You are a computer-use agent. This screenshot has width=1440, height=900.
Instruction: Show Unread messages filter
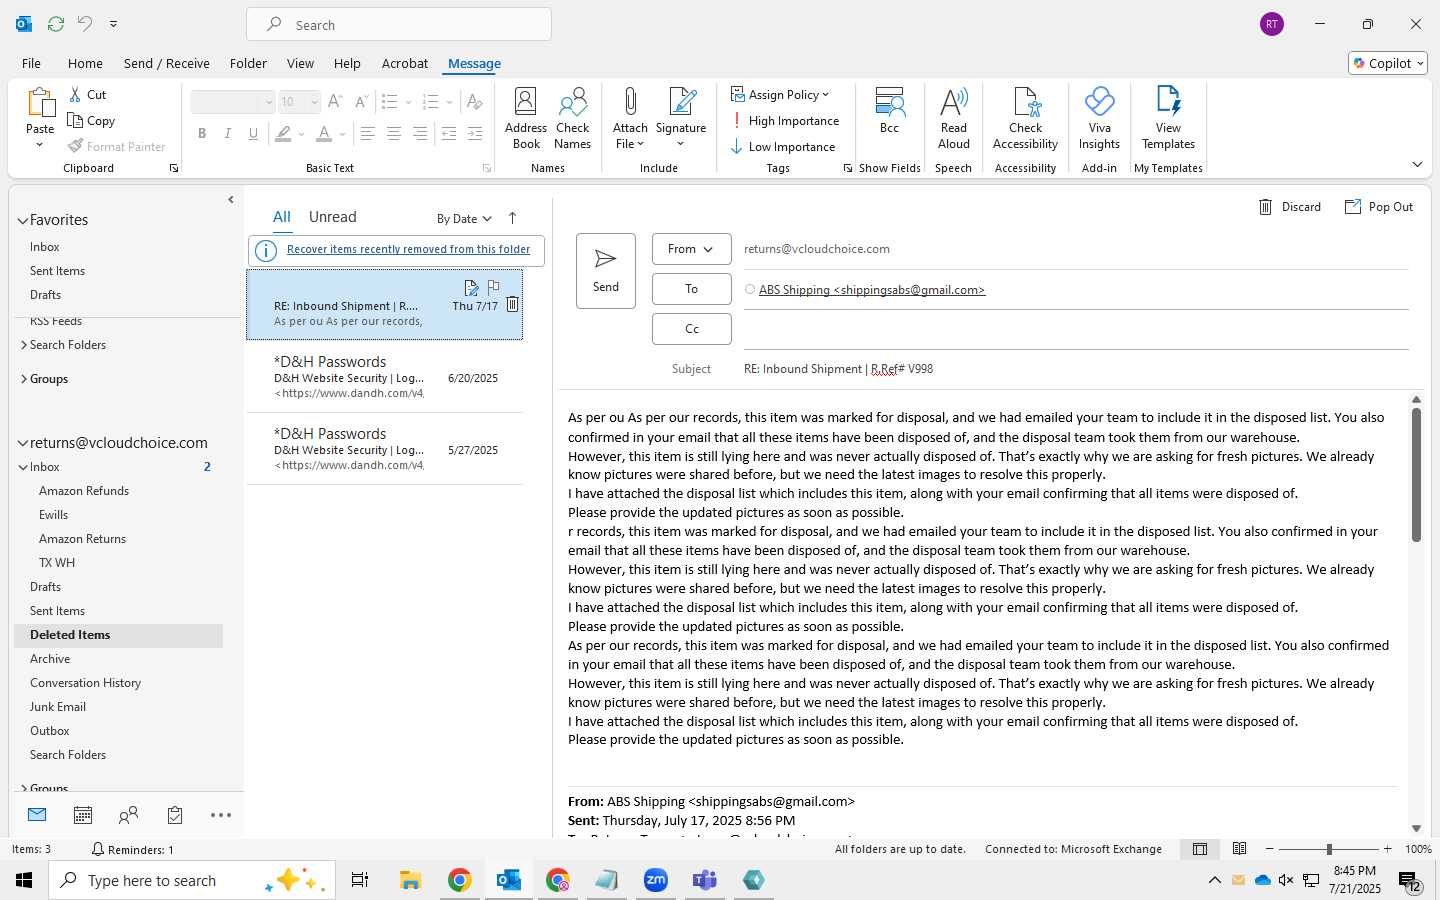(x=333, y=217)
